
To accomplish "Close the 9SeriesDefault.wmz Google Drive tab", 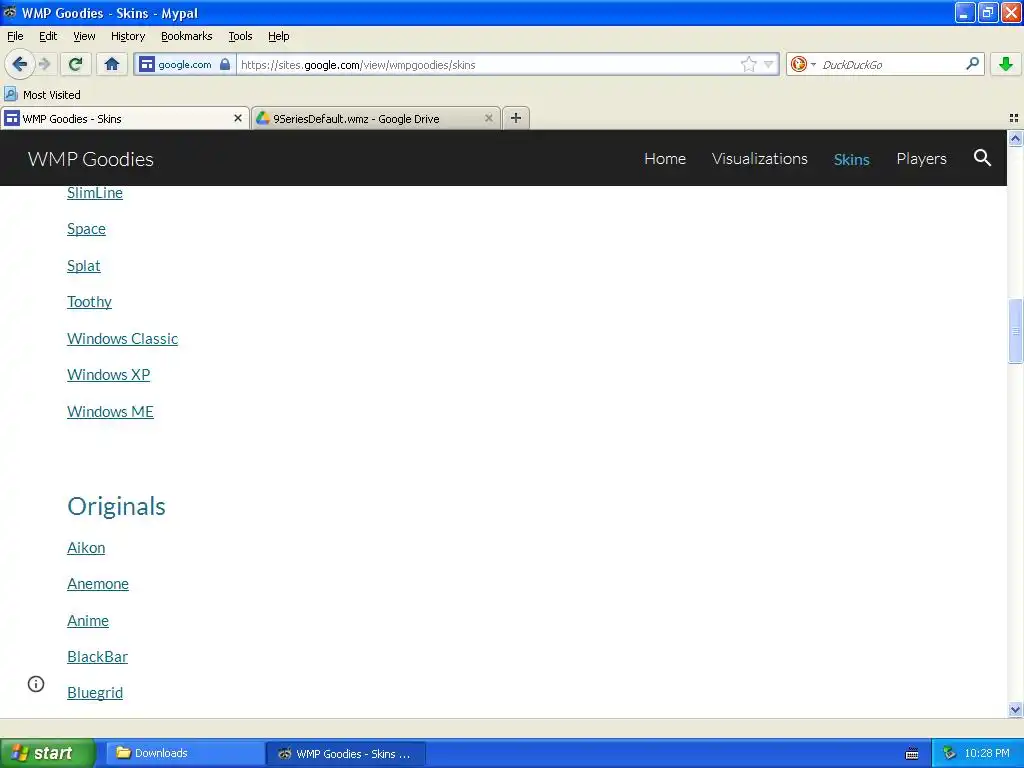I will point(488,118).
